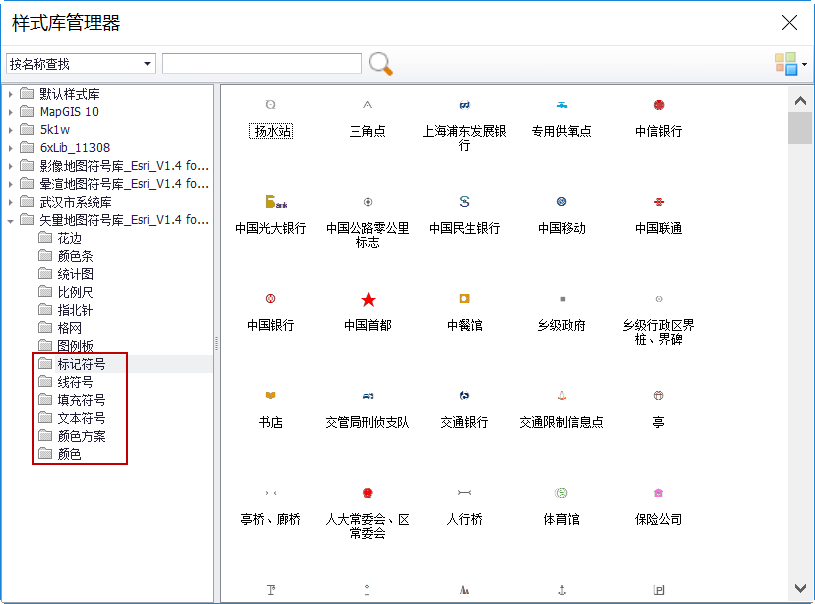Select the 亭桥、廊桥 symbol icon
This screenshot has width=815, height=604.
click(x=270, y=493)
